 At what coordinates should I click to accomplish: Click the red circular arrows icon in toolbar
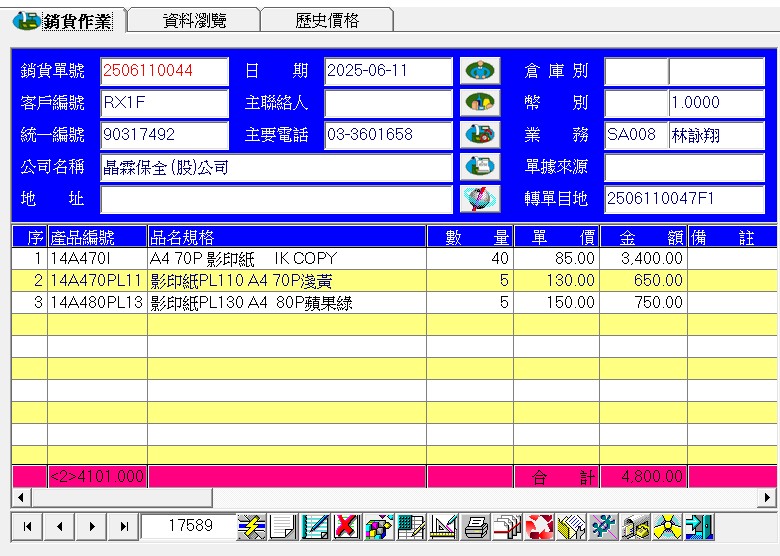[540, 527]
